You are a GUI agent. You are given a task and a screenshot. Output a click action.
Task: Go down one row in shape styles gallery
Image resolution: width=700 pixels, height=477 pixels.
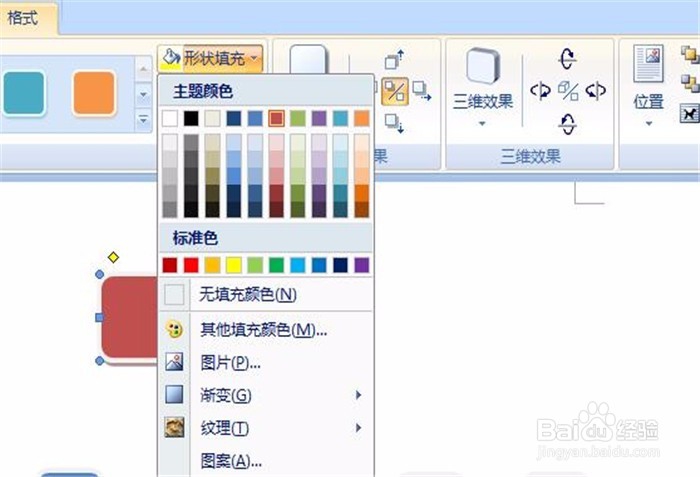(x=143, y=95)
